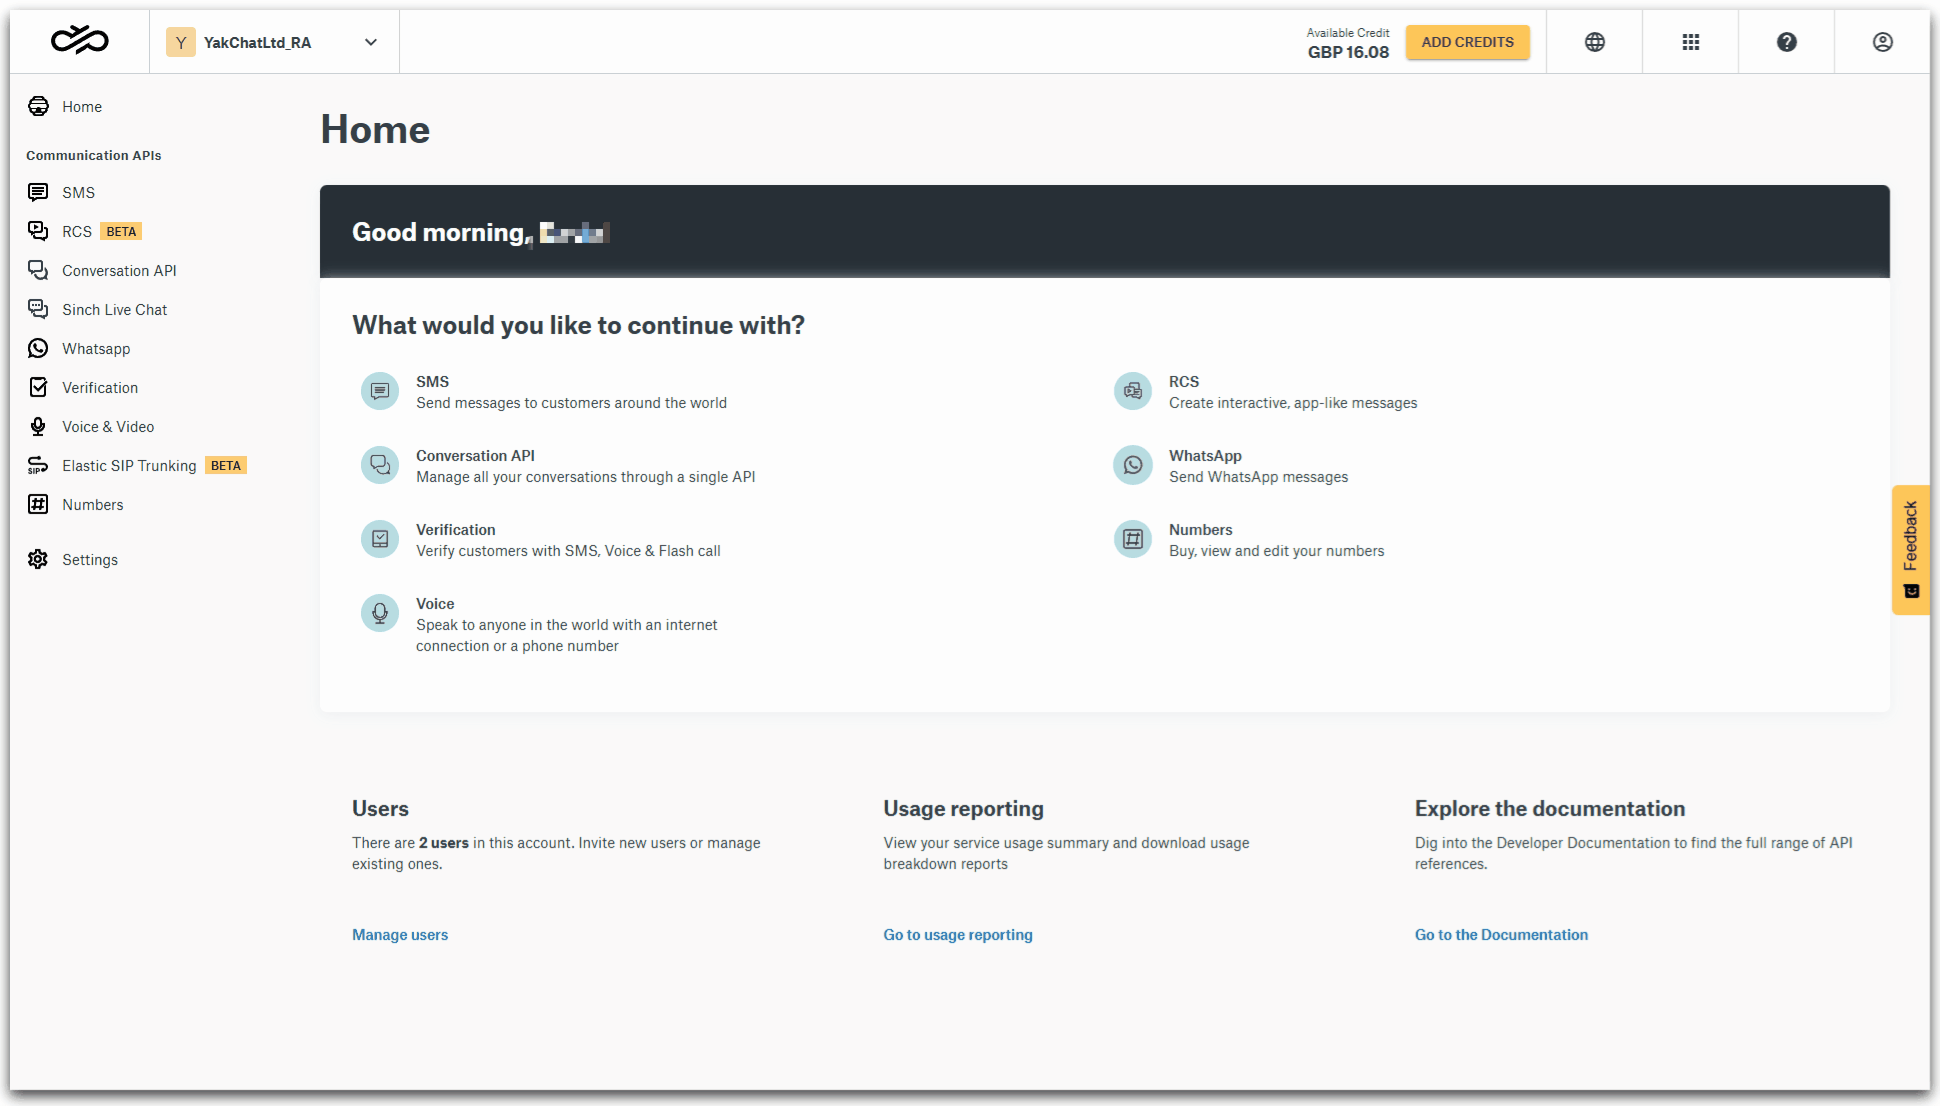
Task: Open the language globe icon
Action: pos(1595,42)
